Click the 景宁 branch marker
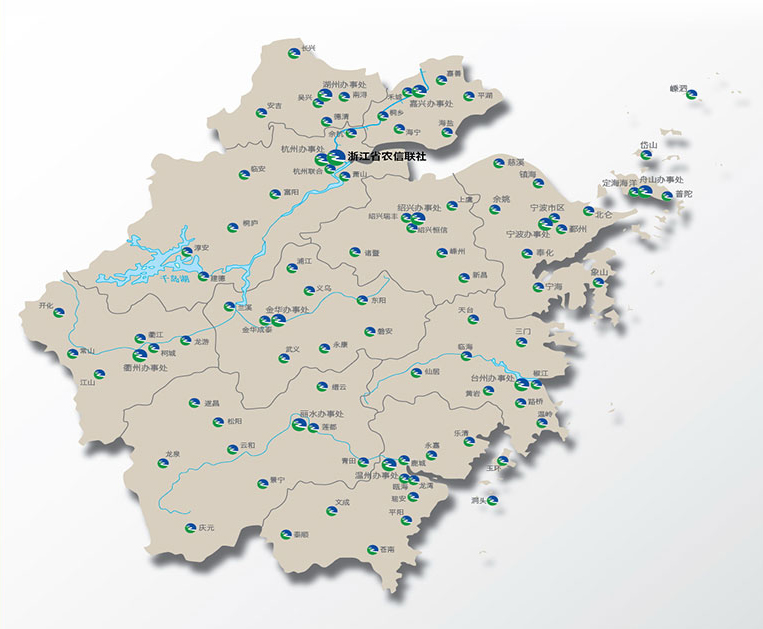 tap(263, 483)
